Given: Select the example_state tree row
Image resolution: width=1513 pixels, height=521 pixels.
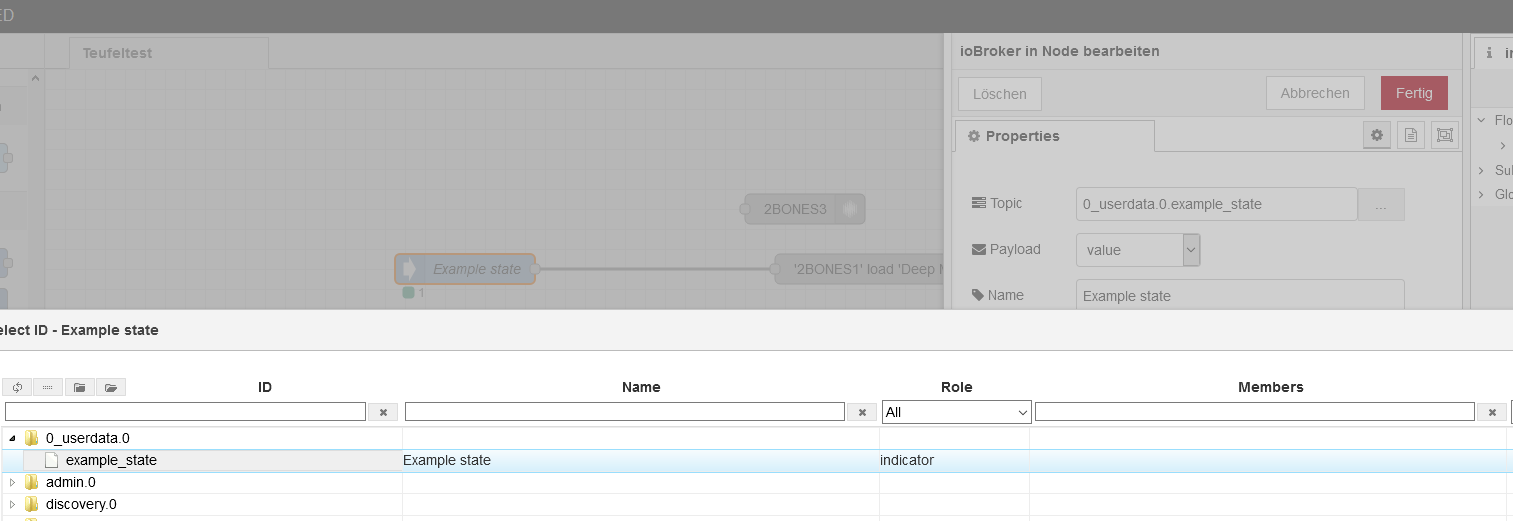Looking at the screenshot, I should [x=756, y=460].
